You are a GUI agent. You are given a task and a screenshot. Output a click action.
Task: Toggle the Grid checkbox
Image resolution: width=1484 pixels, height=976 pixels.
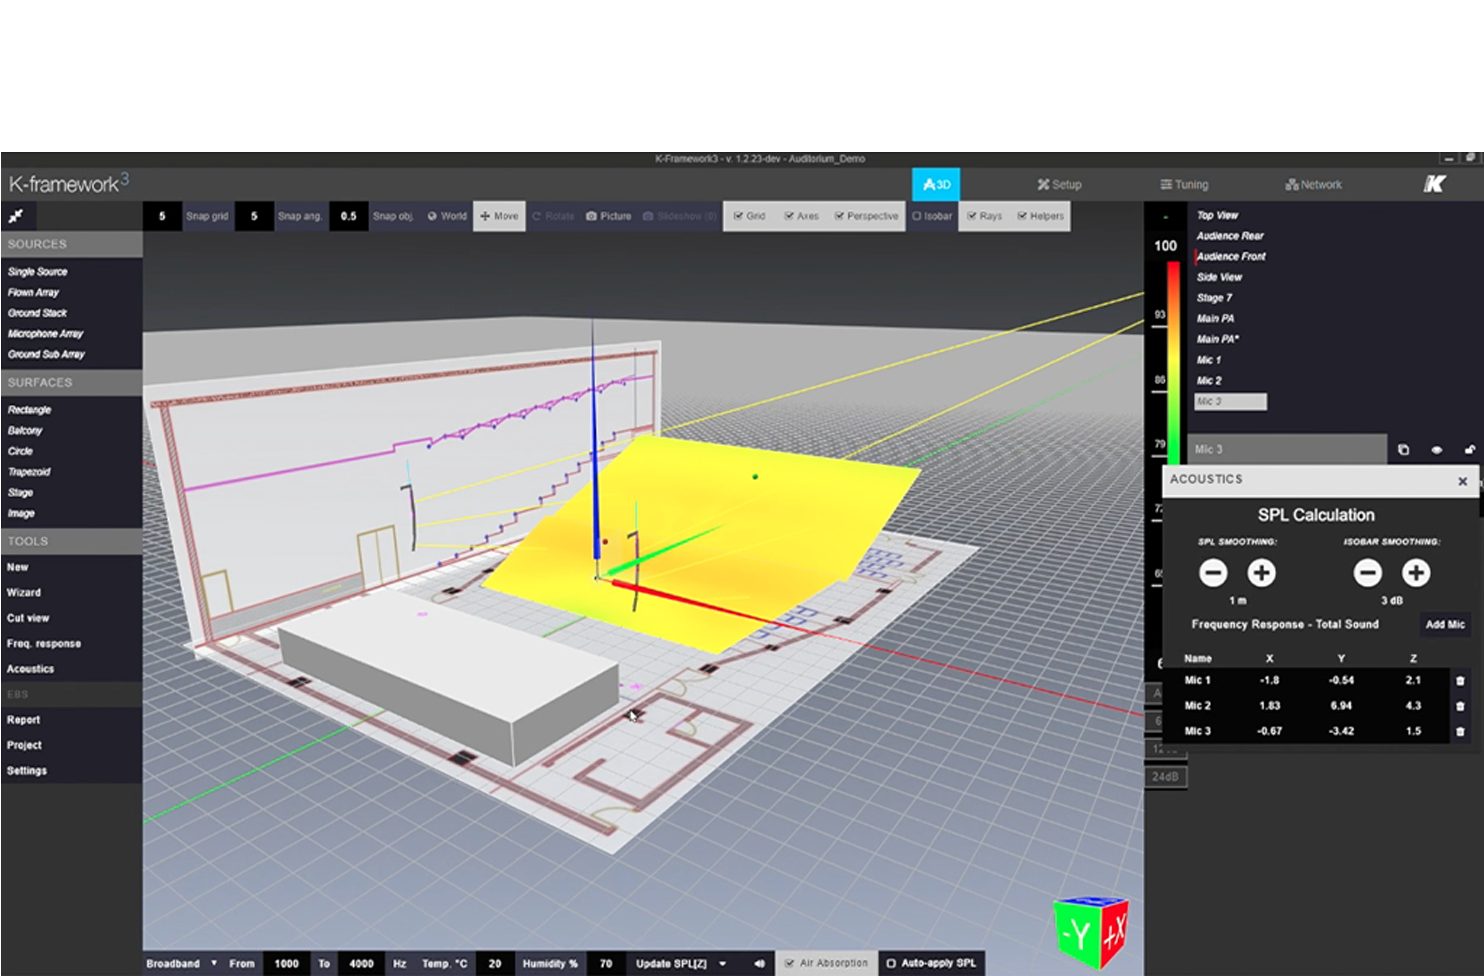[749, 216]
